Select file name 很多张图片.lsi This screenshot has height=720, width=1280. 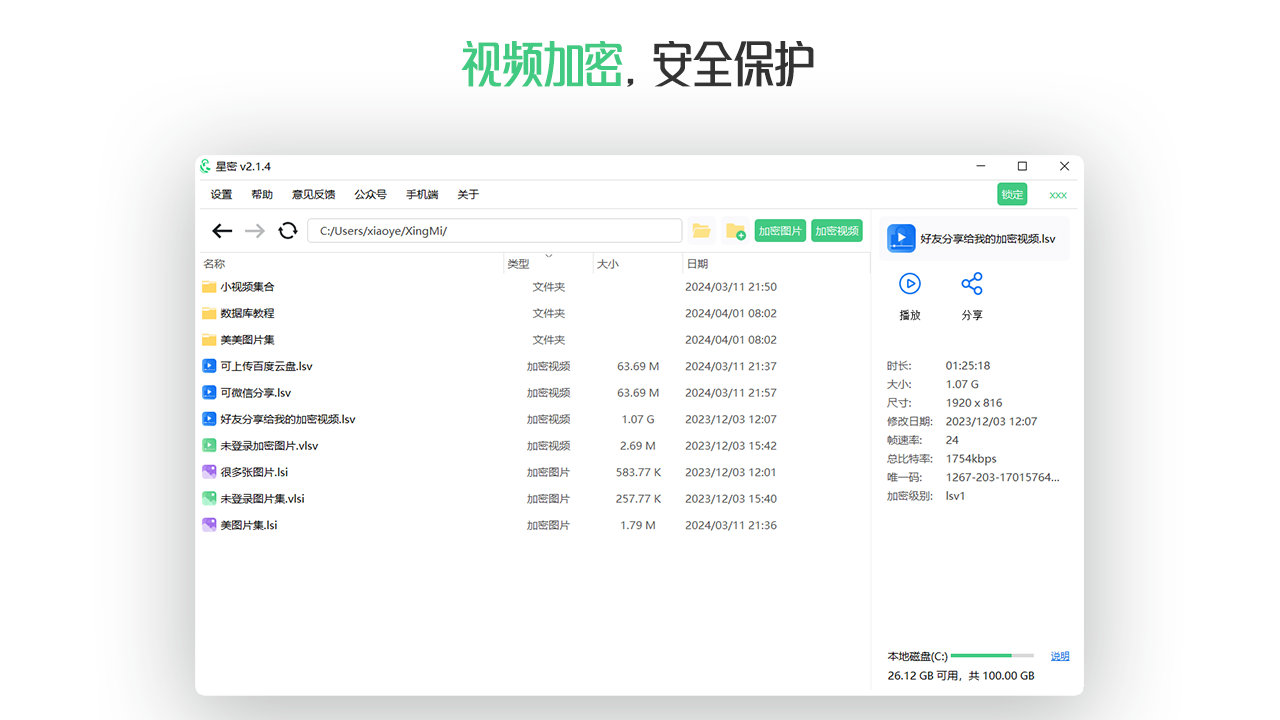pos(254,472)
